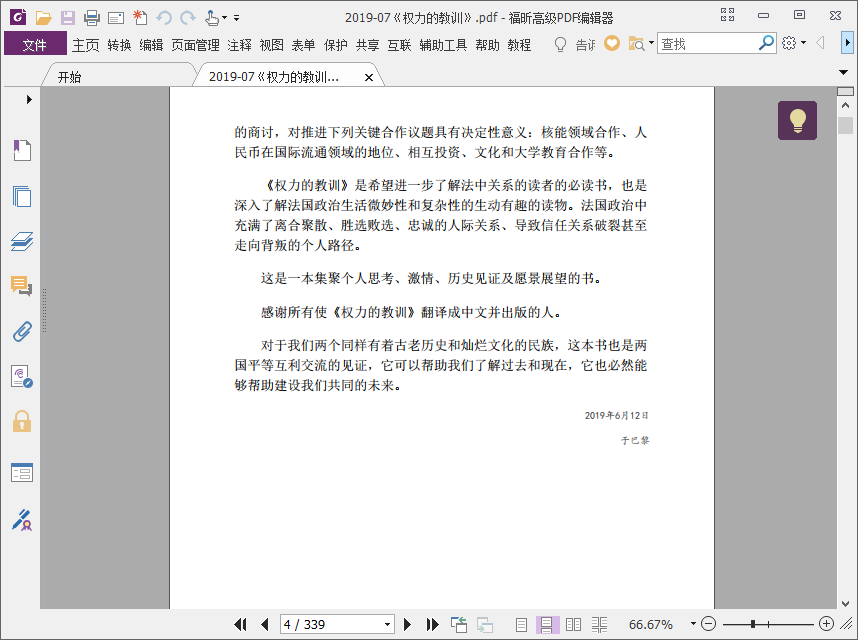This screenshot has height=640, width=858.
Task: Click the Open file folder icon
Action: (x=43, y=18)
